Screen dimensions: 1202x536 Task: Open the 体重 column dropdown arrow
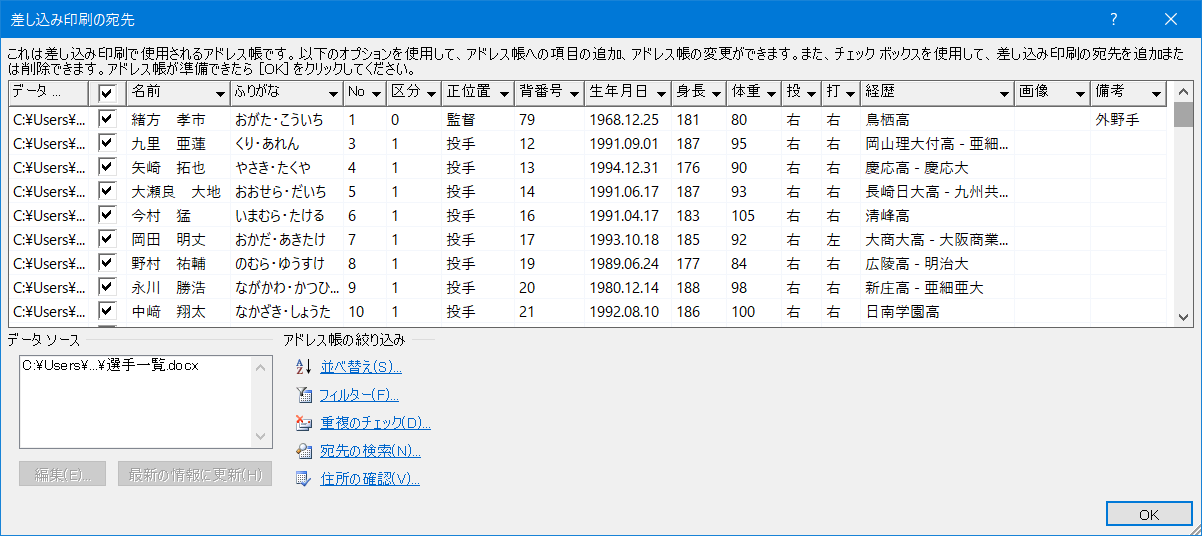tap(772, 93)
